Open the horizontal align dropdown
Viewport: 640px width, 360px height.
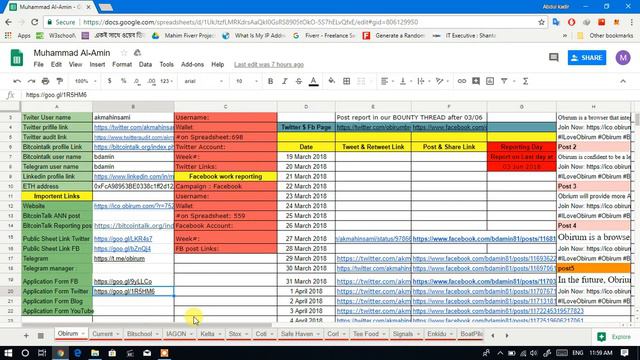(x=387, y=81)
